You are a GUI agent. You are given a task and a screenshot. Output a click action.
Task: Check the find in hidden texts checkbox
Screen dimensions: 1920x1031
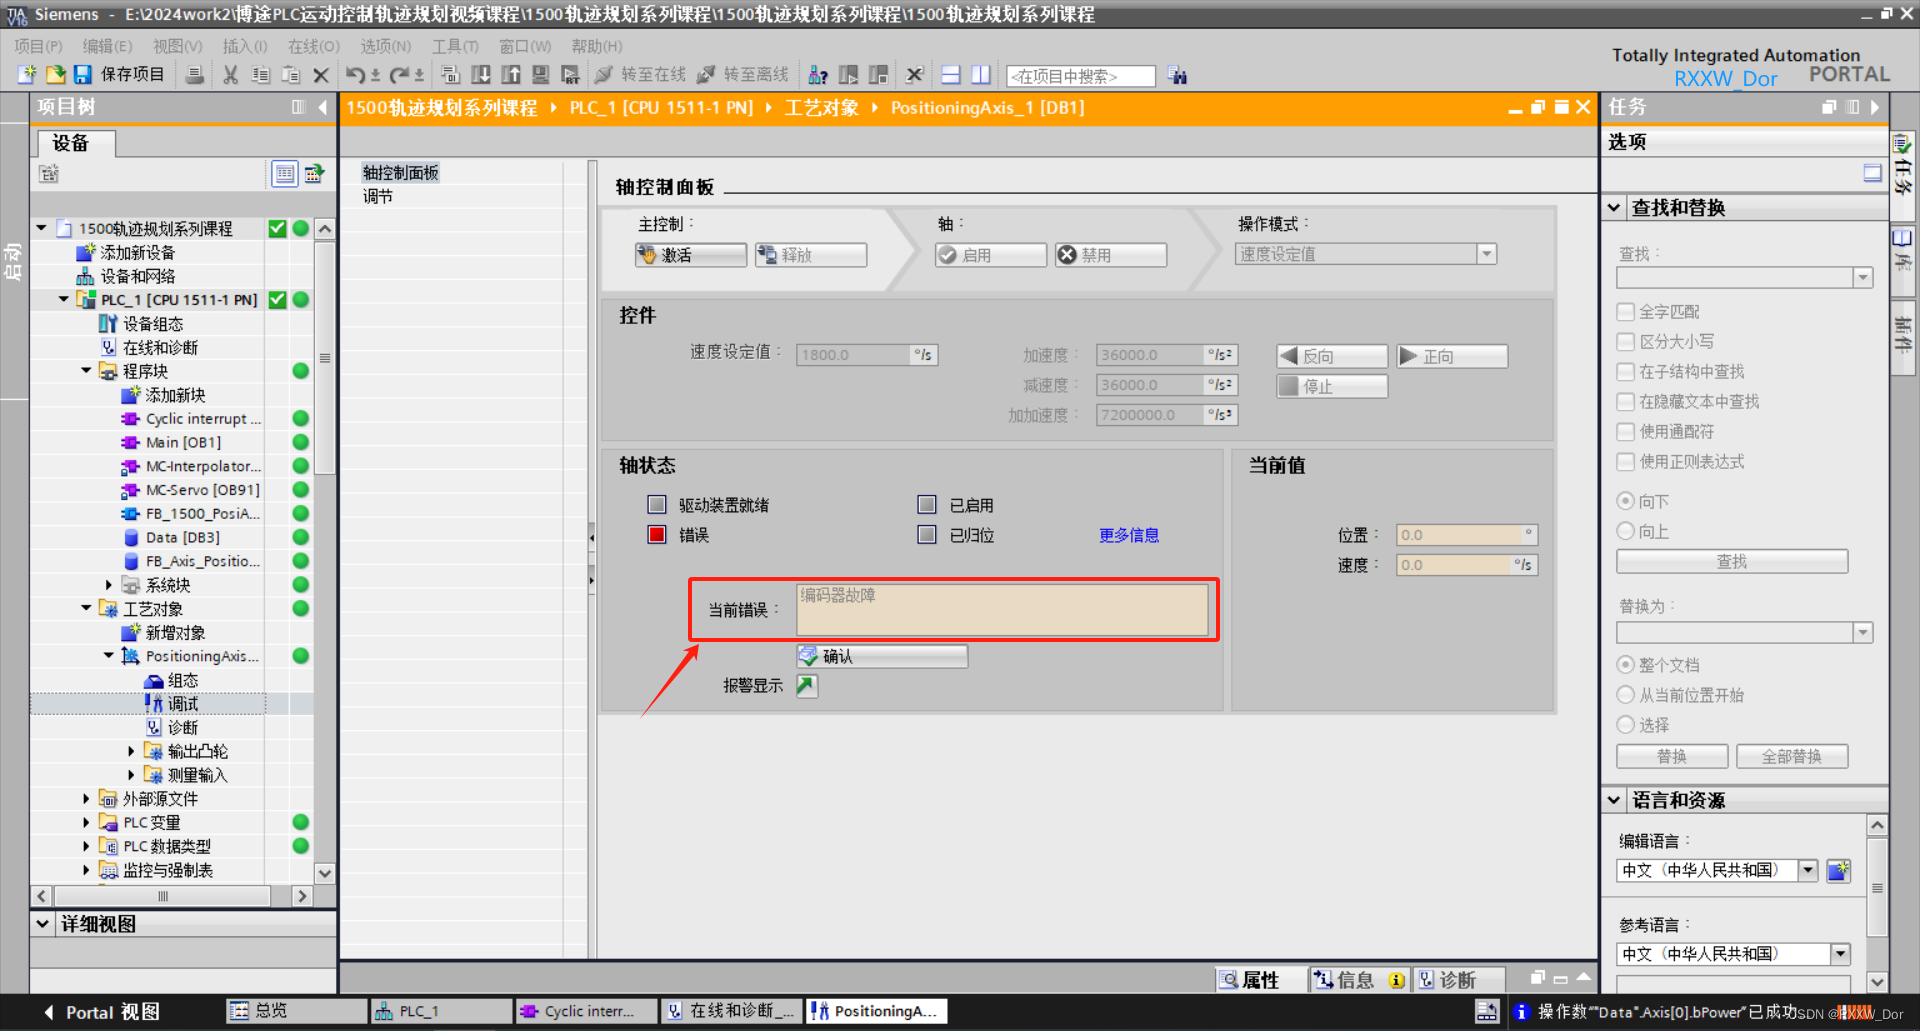pos(1626,402)
